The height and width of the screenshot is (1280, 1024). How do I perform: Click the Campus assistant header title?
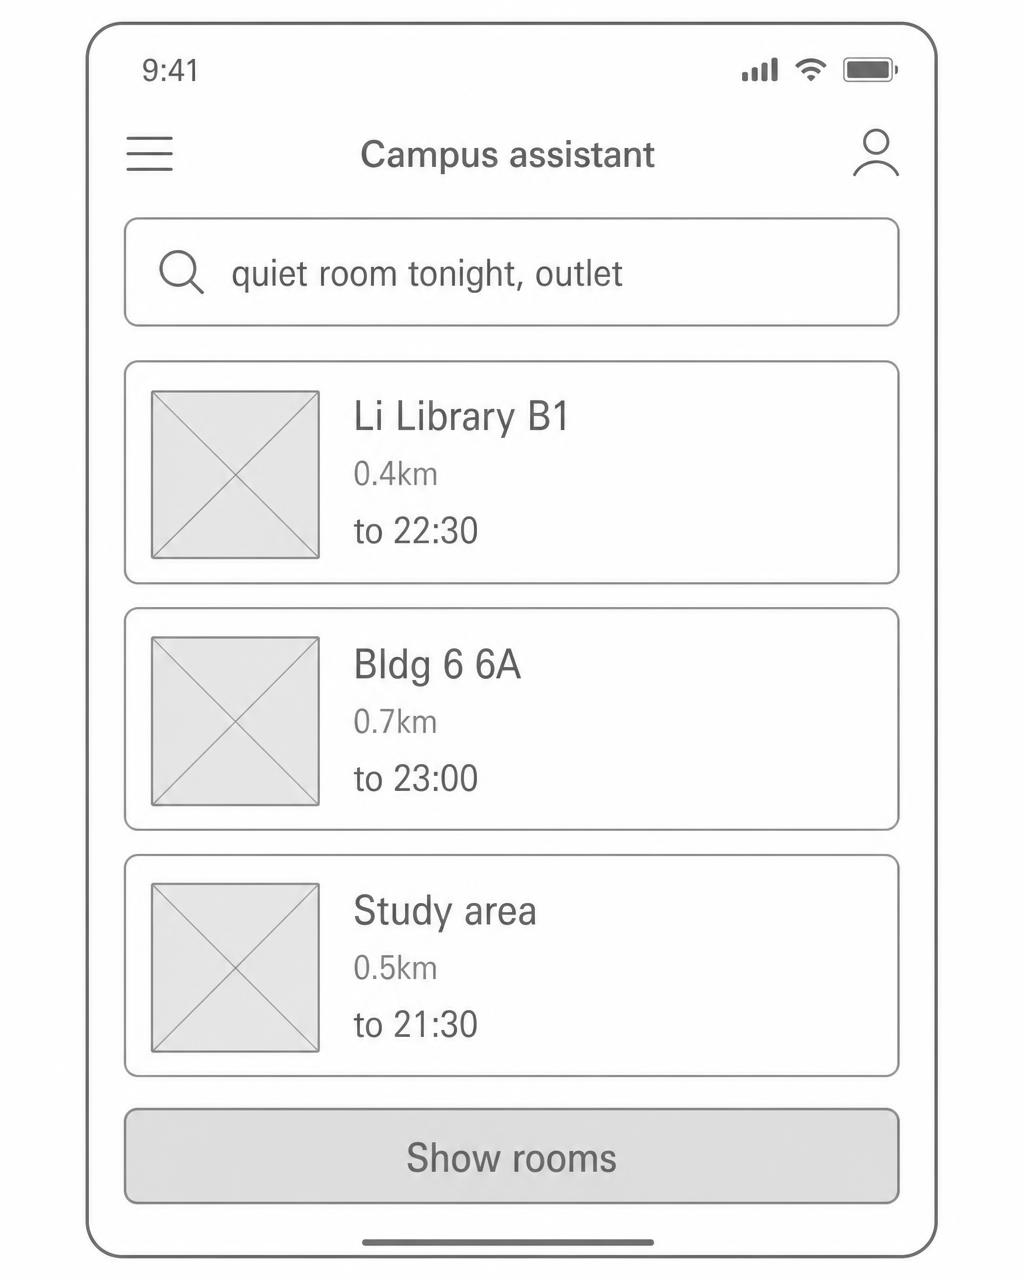[508, 155]
